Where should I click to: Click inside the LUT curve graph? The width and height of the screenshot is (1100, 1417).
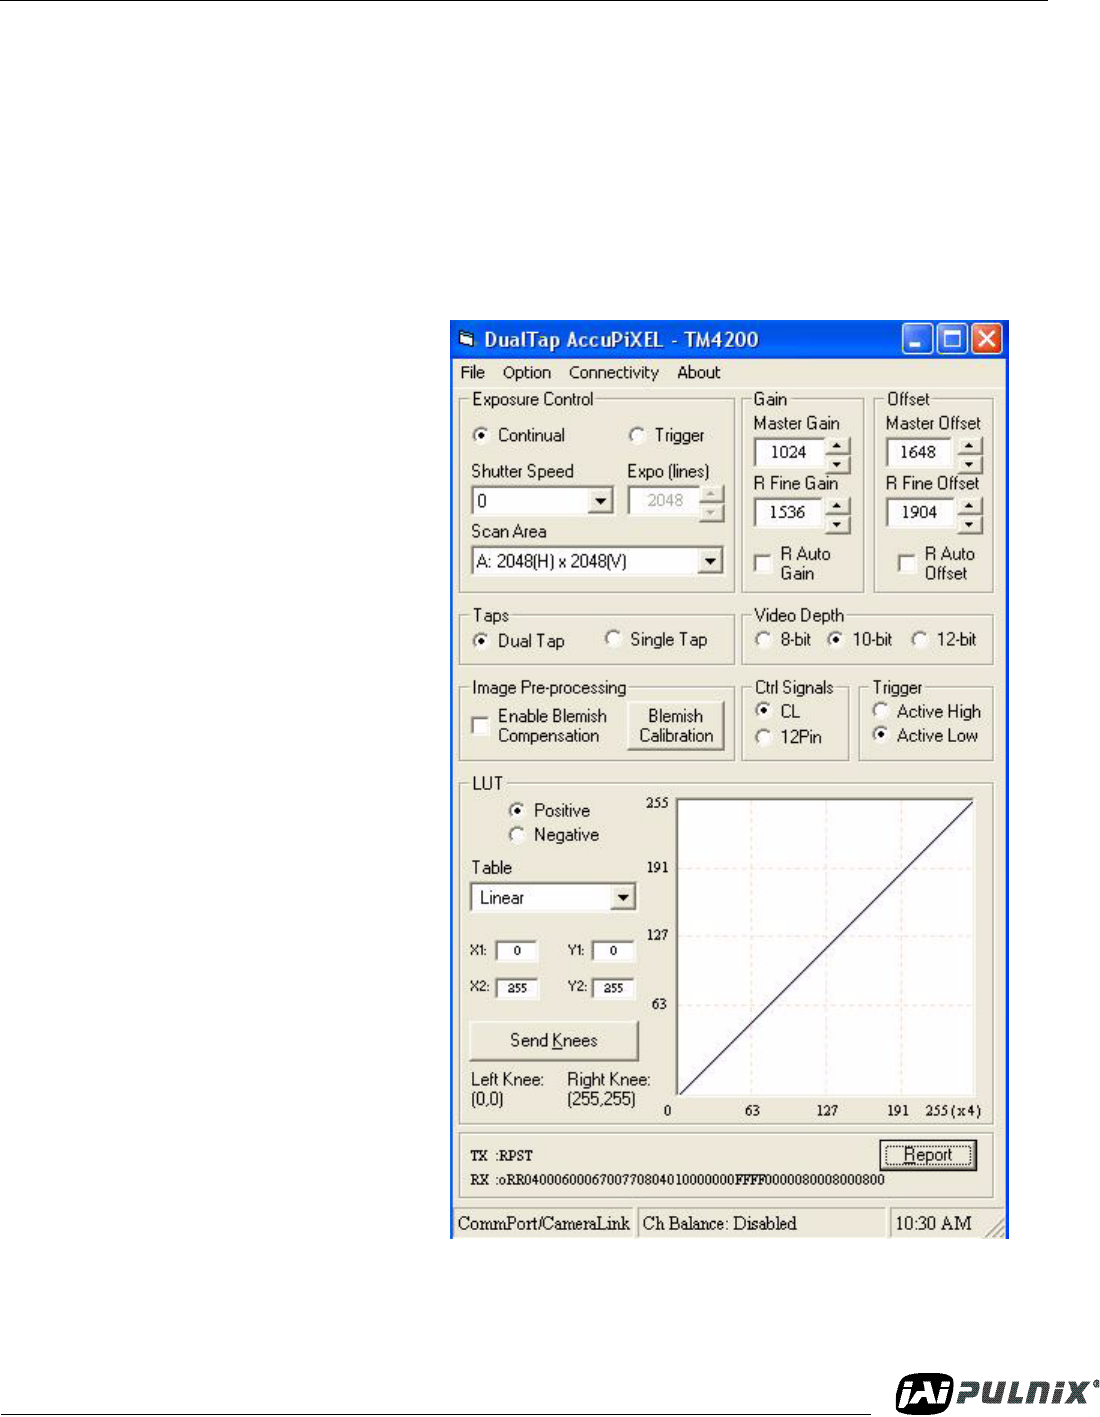pyautogui.click(x=826, y=946)
